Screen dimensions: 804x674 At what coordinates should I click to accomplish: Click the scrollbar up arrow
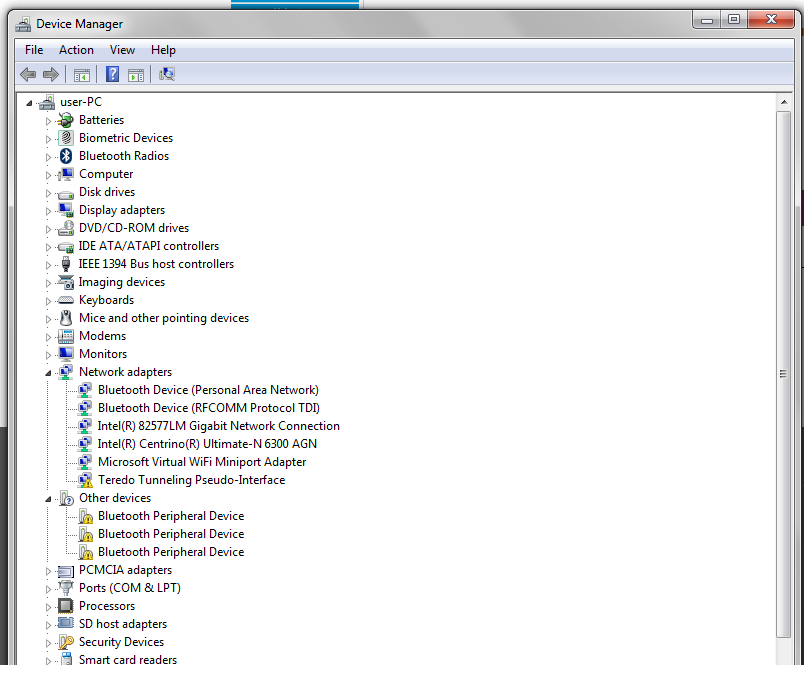(x=783, y=102)
